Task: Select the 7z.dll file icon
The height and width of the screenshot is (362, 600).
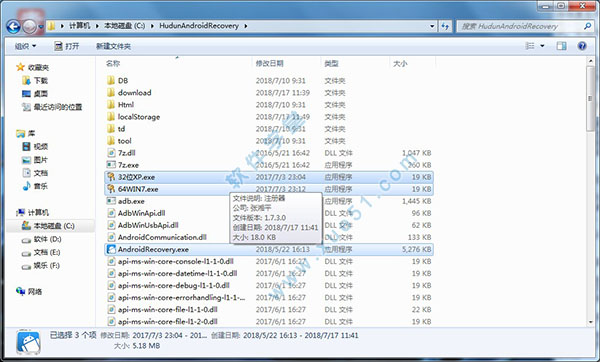Action: click(x=111, y=153)
